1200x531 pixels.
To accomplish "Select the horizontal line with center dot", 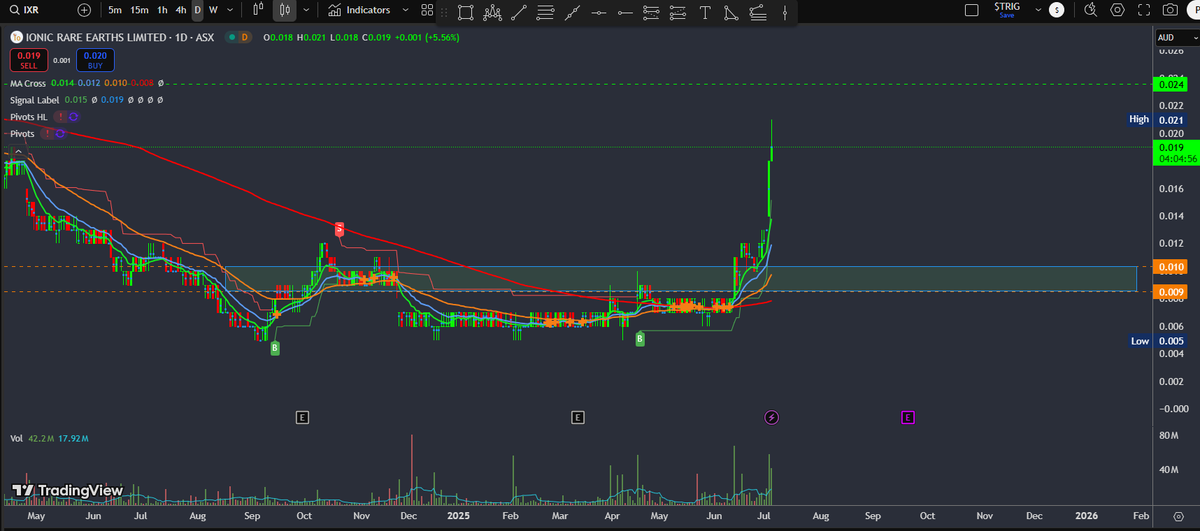I will click(x=599, y=12).
